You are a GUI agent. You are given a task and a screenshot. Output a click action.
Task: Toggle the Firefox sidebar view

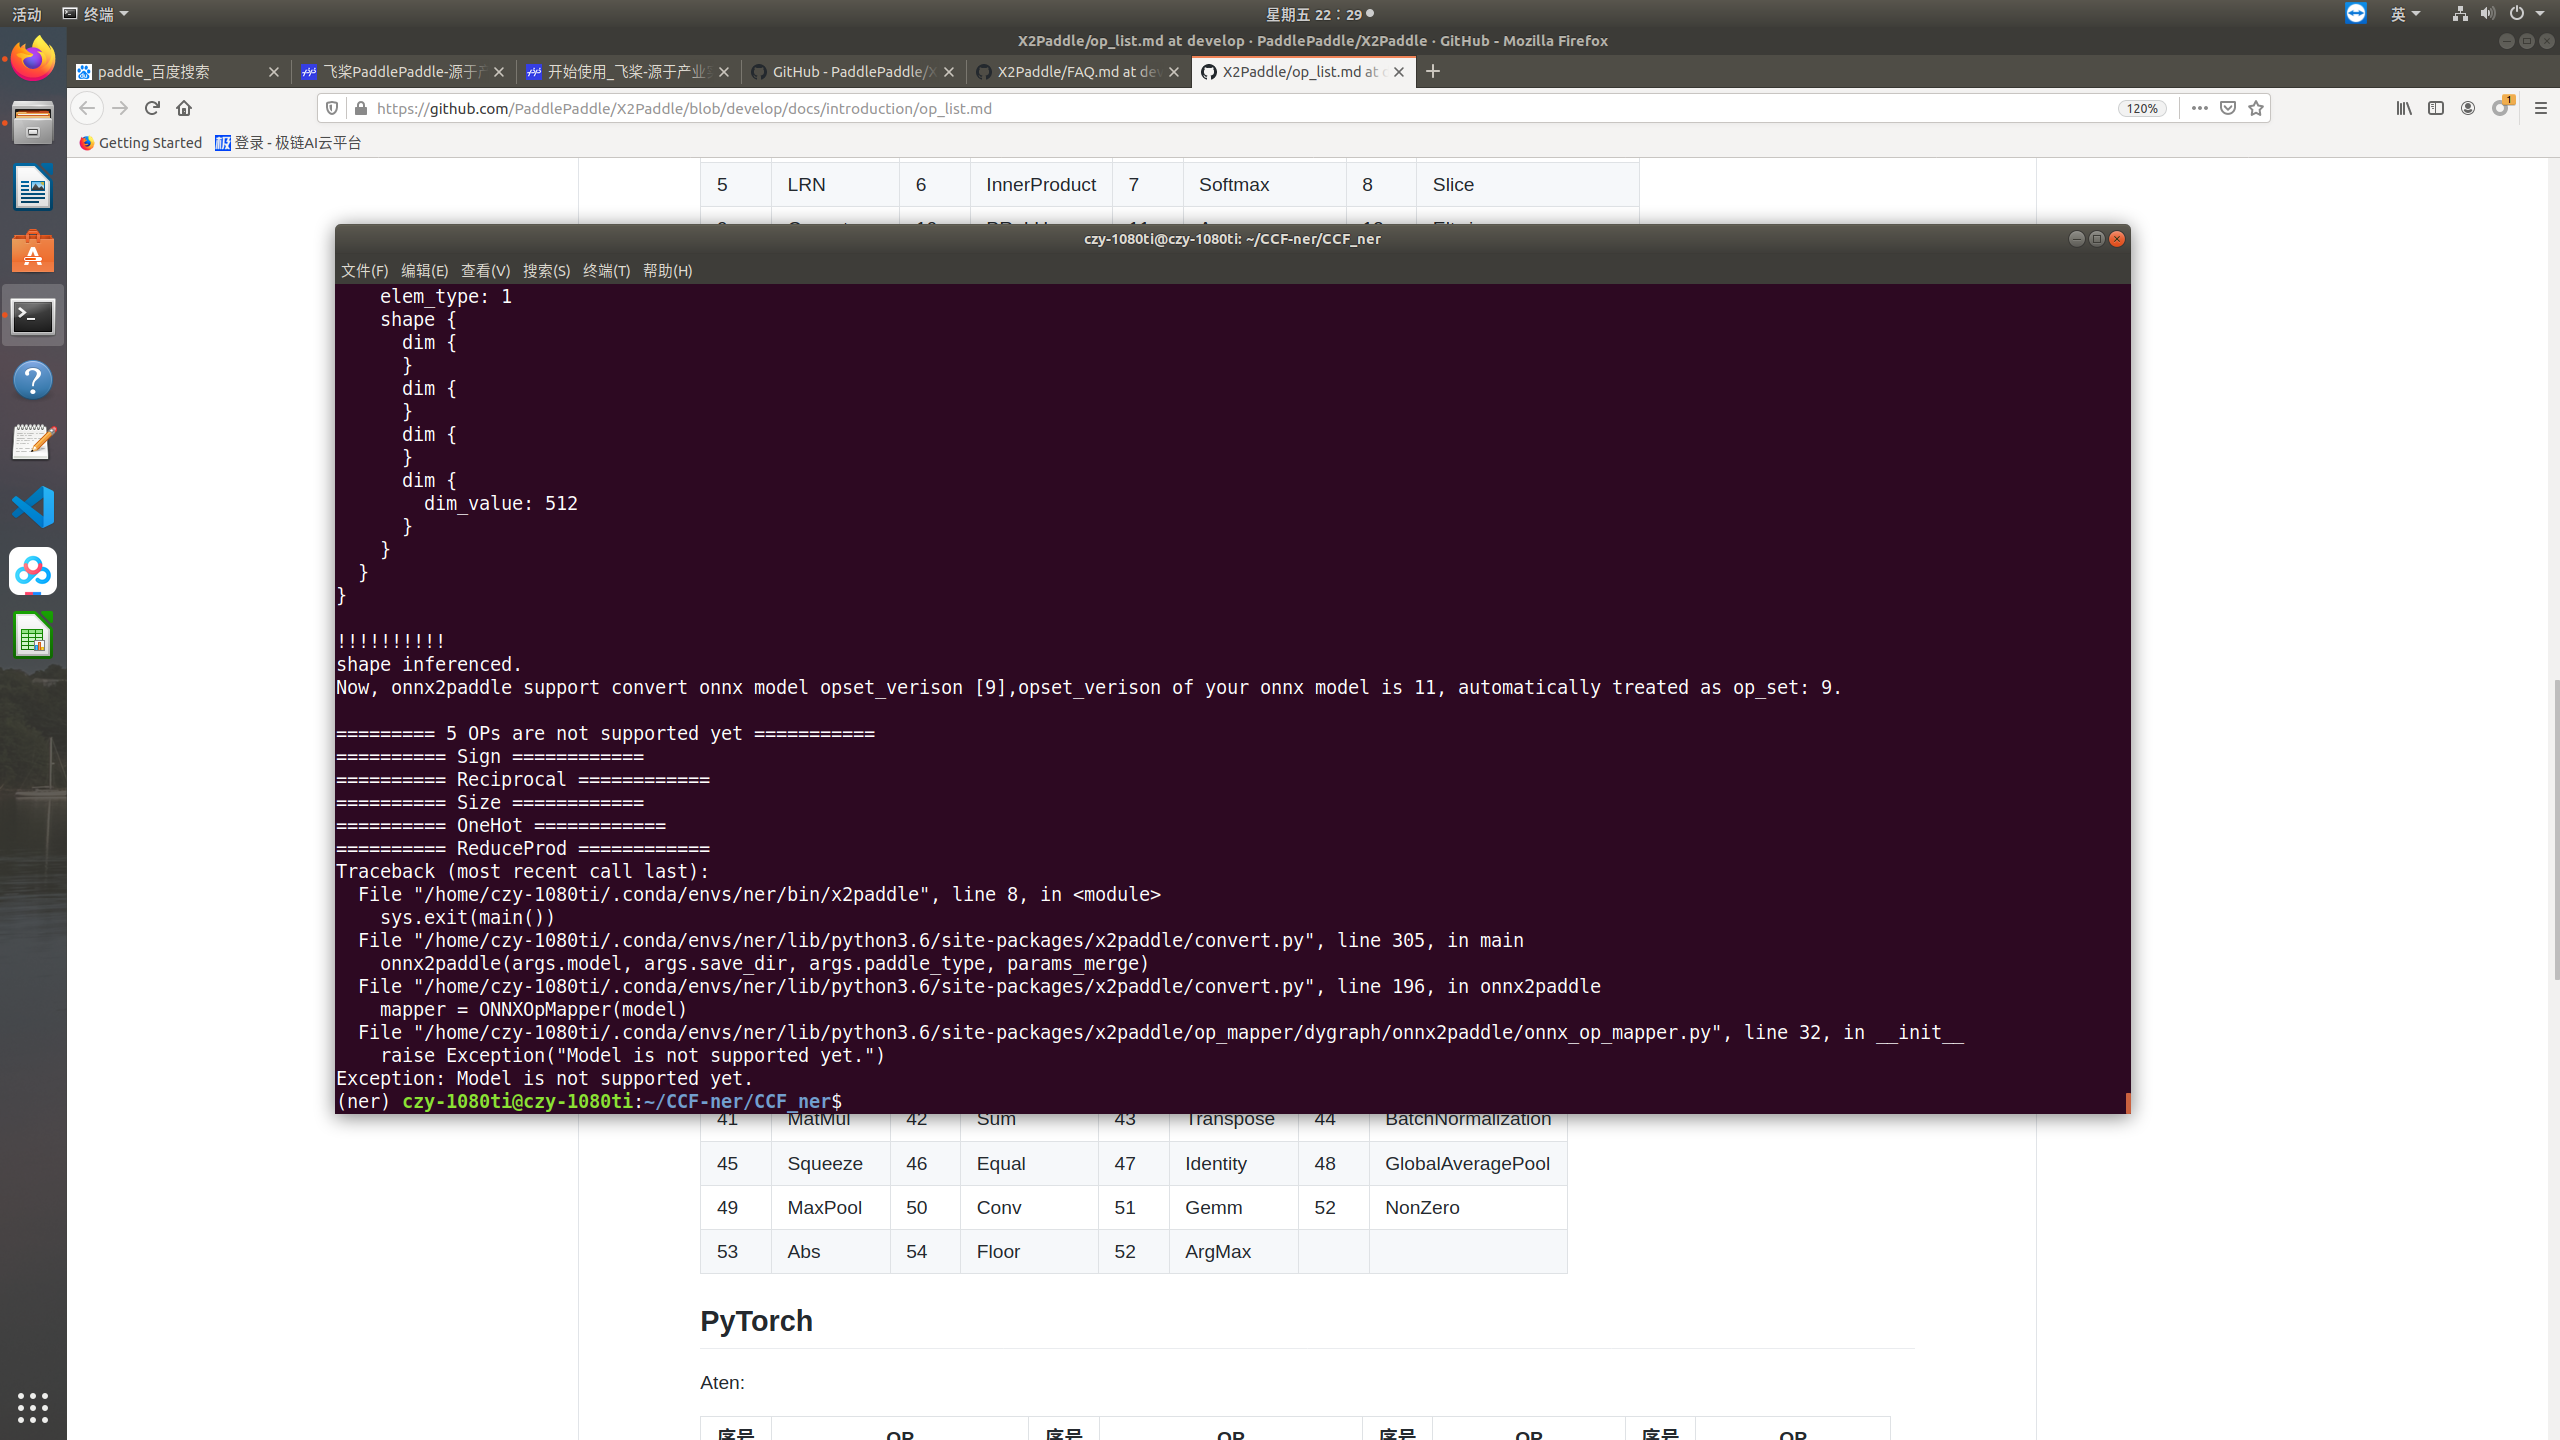point(2436,108)
